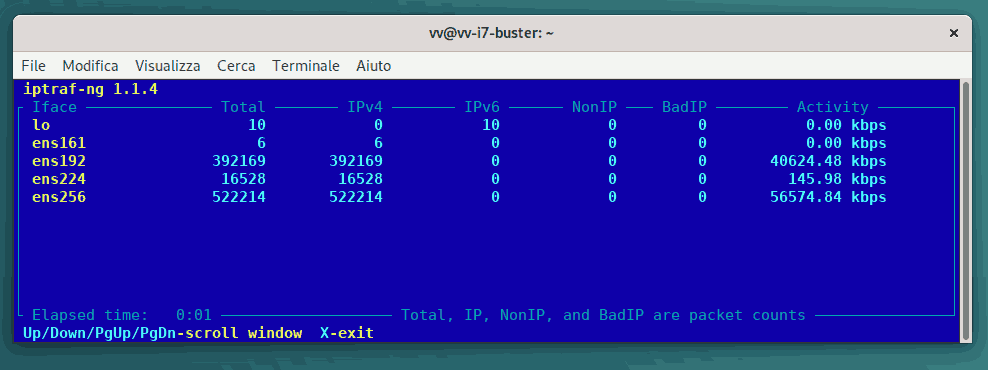Click the Activity column header
This screenshot has height=370, width=988.
[832, 107]
